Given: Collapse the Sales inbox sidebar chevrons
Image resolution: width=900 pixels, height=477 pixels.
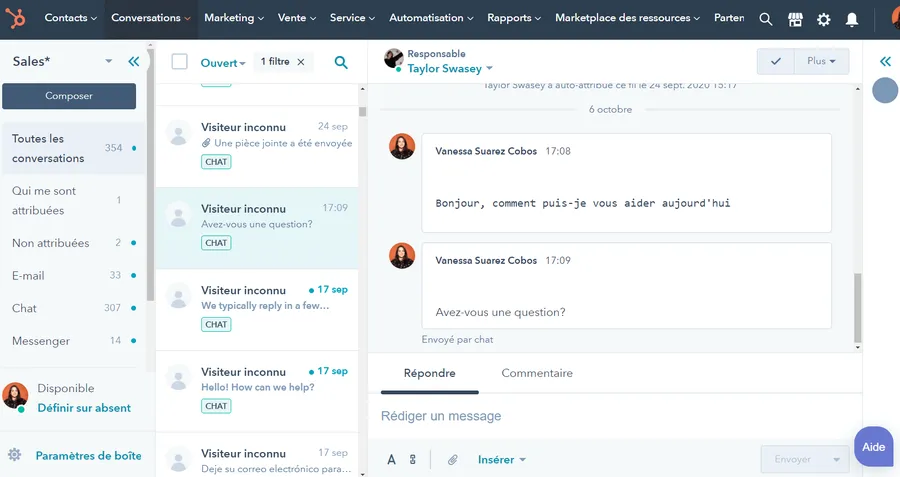Looking at the screenshot, I should 134,61.
